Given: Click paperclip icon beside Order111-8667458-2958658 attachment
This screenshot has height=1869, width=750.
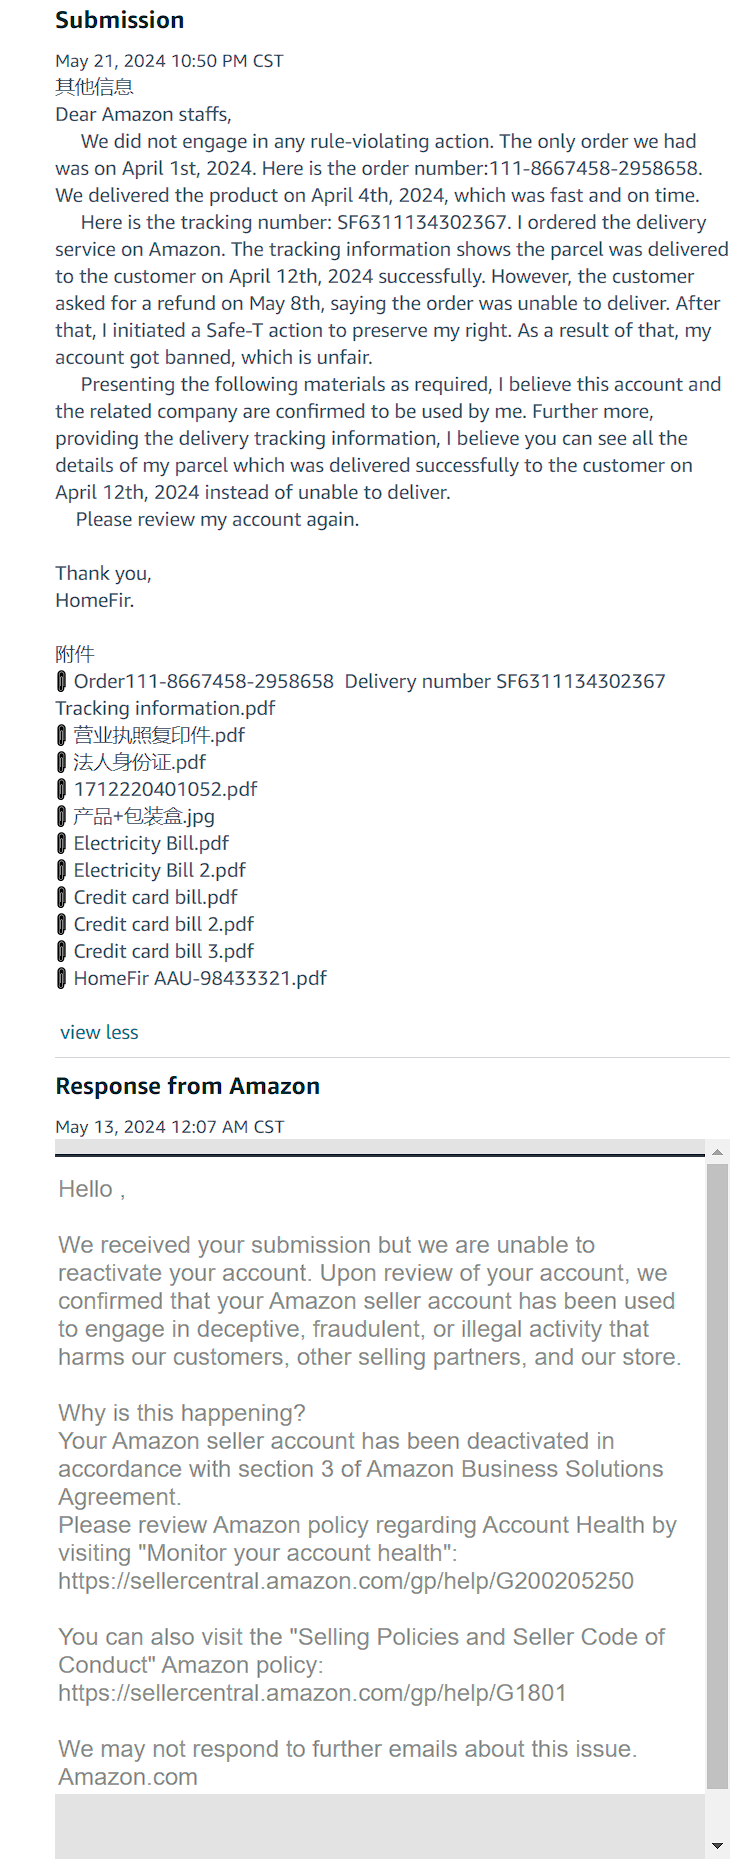Looking at the screenshot, I should [x=61, y=682].
